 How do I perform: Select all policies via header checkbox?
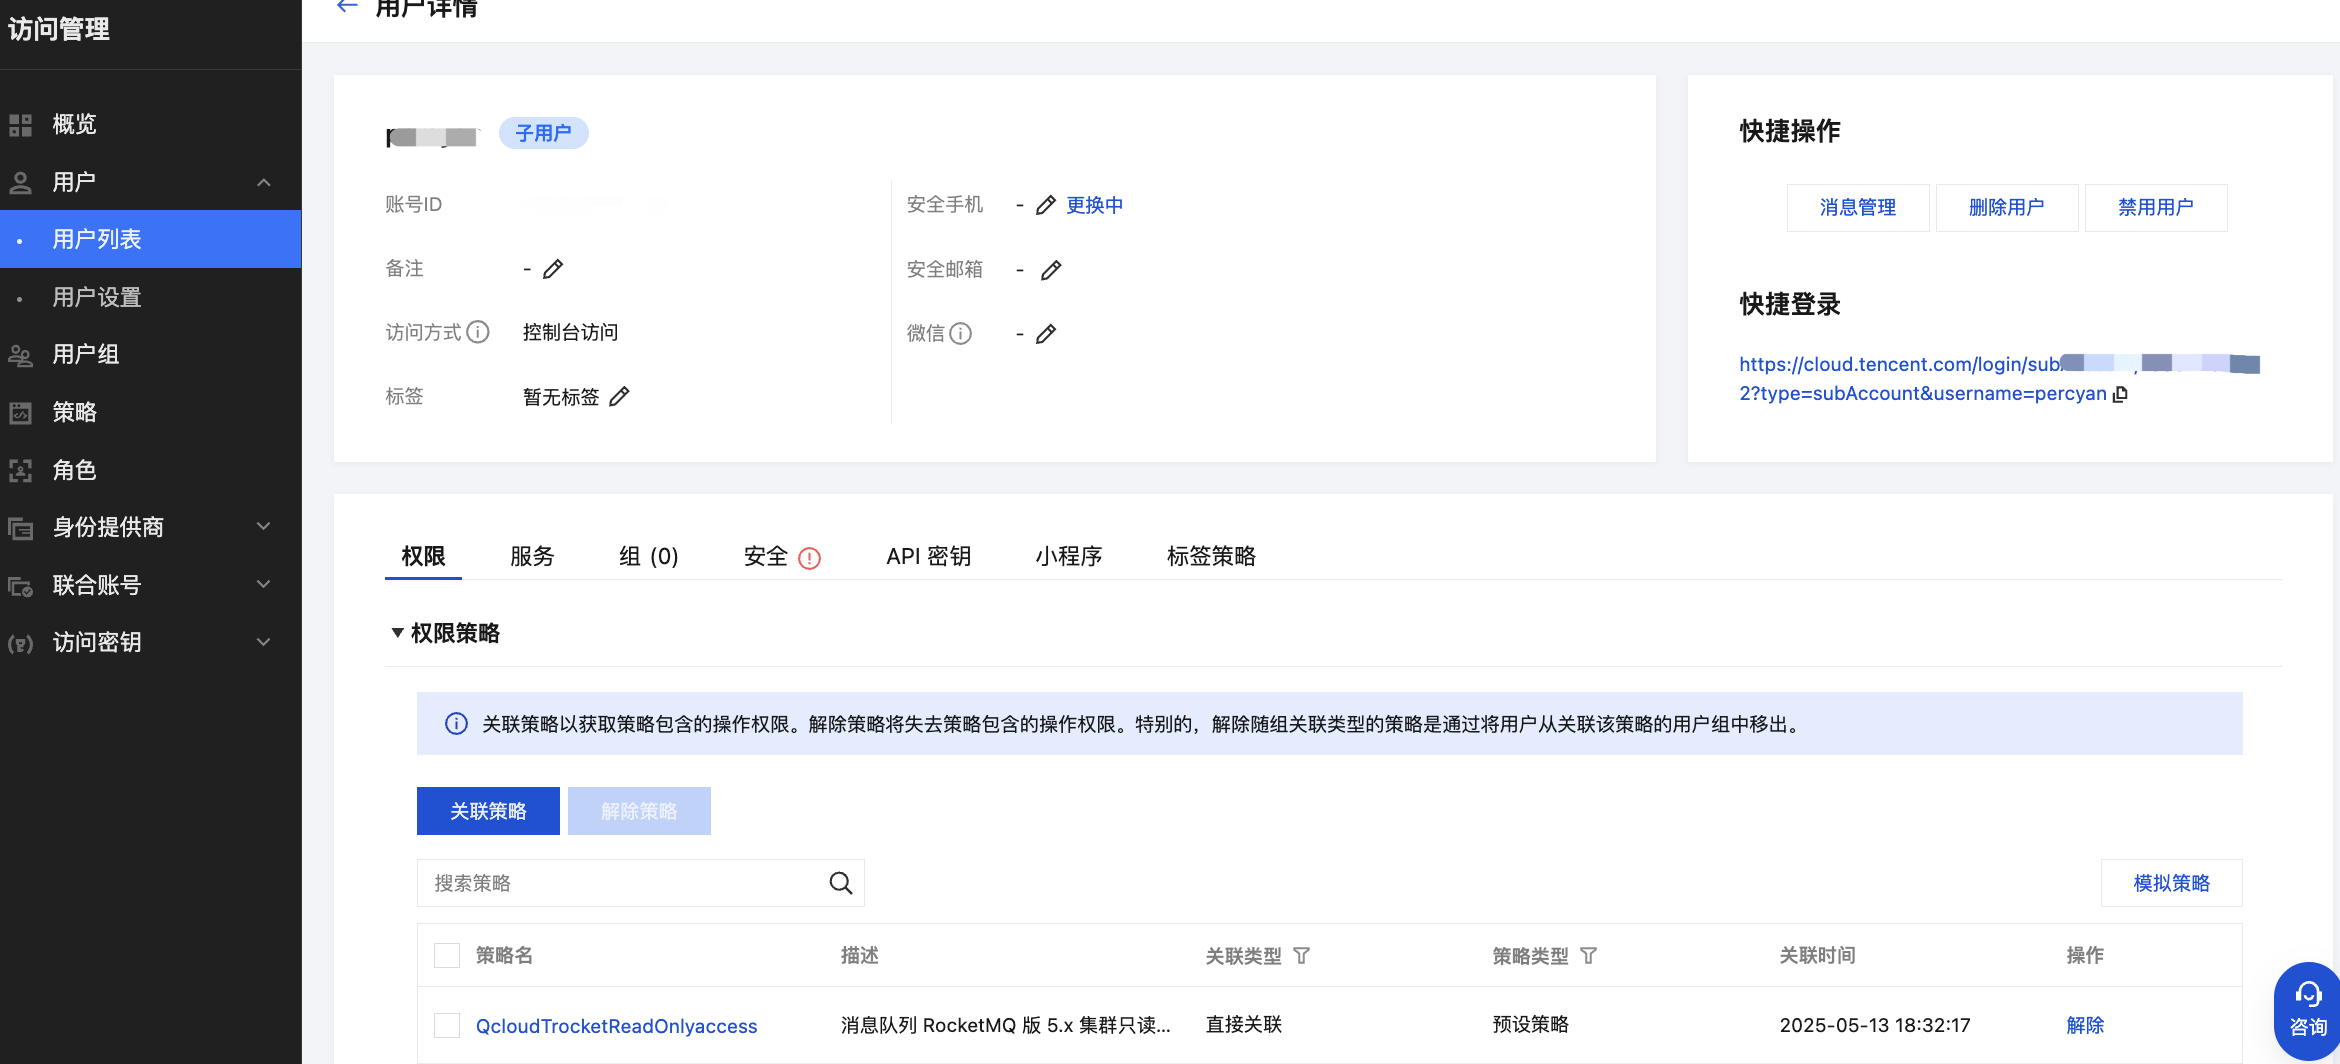coord(447,956)
